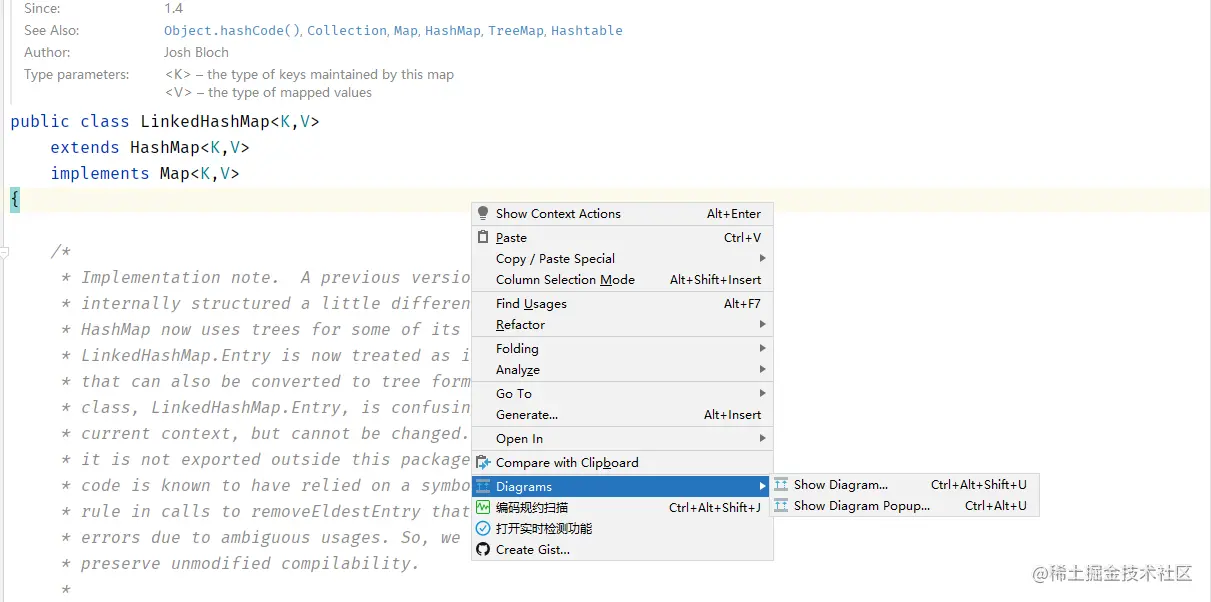Click the 'public' keyword in class declaration
1211x602 pixels.
[x=40, y=121]
